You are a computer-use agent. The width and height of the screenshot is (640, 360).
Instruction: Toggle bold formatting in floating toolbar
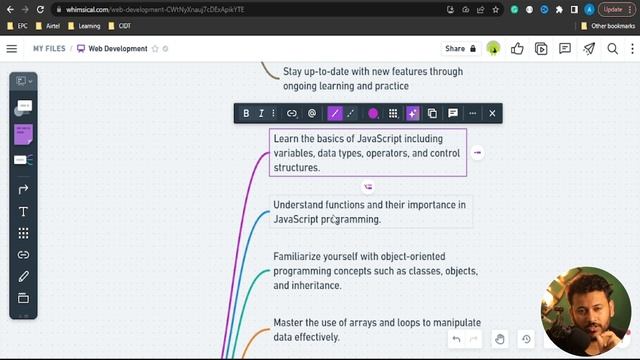click(x=246, y=113)
